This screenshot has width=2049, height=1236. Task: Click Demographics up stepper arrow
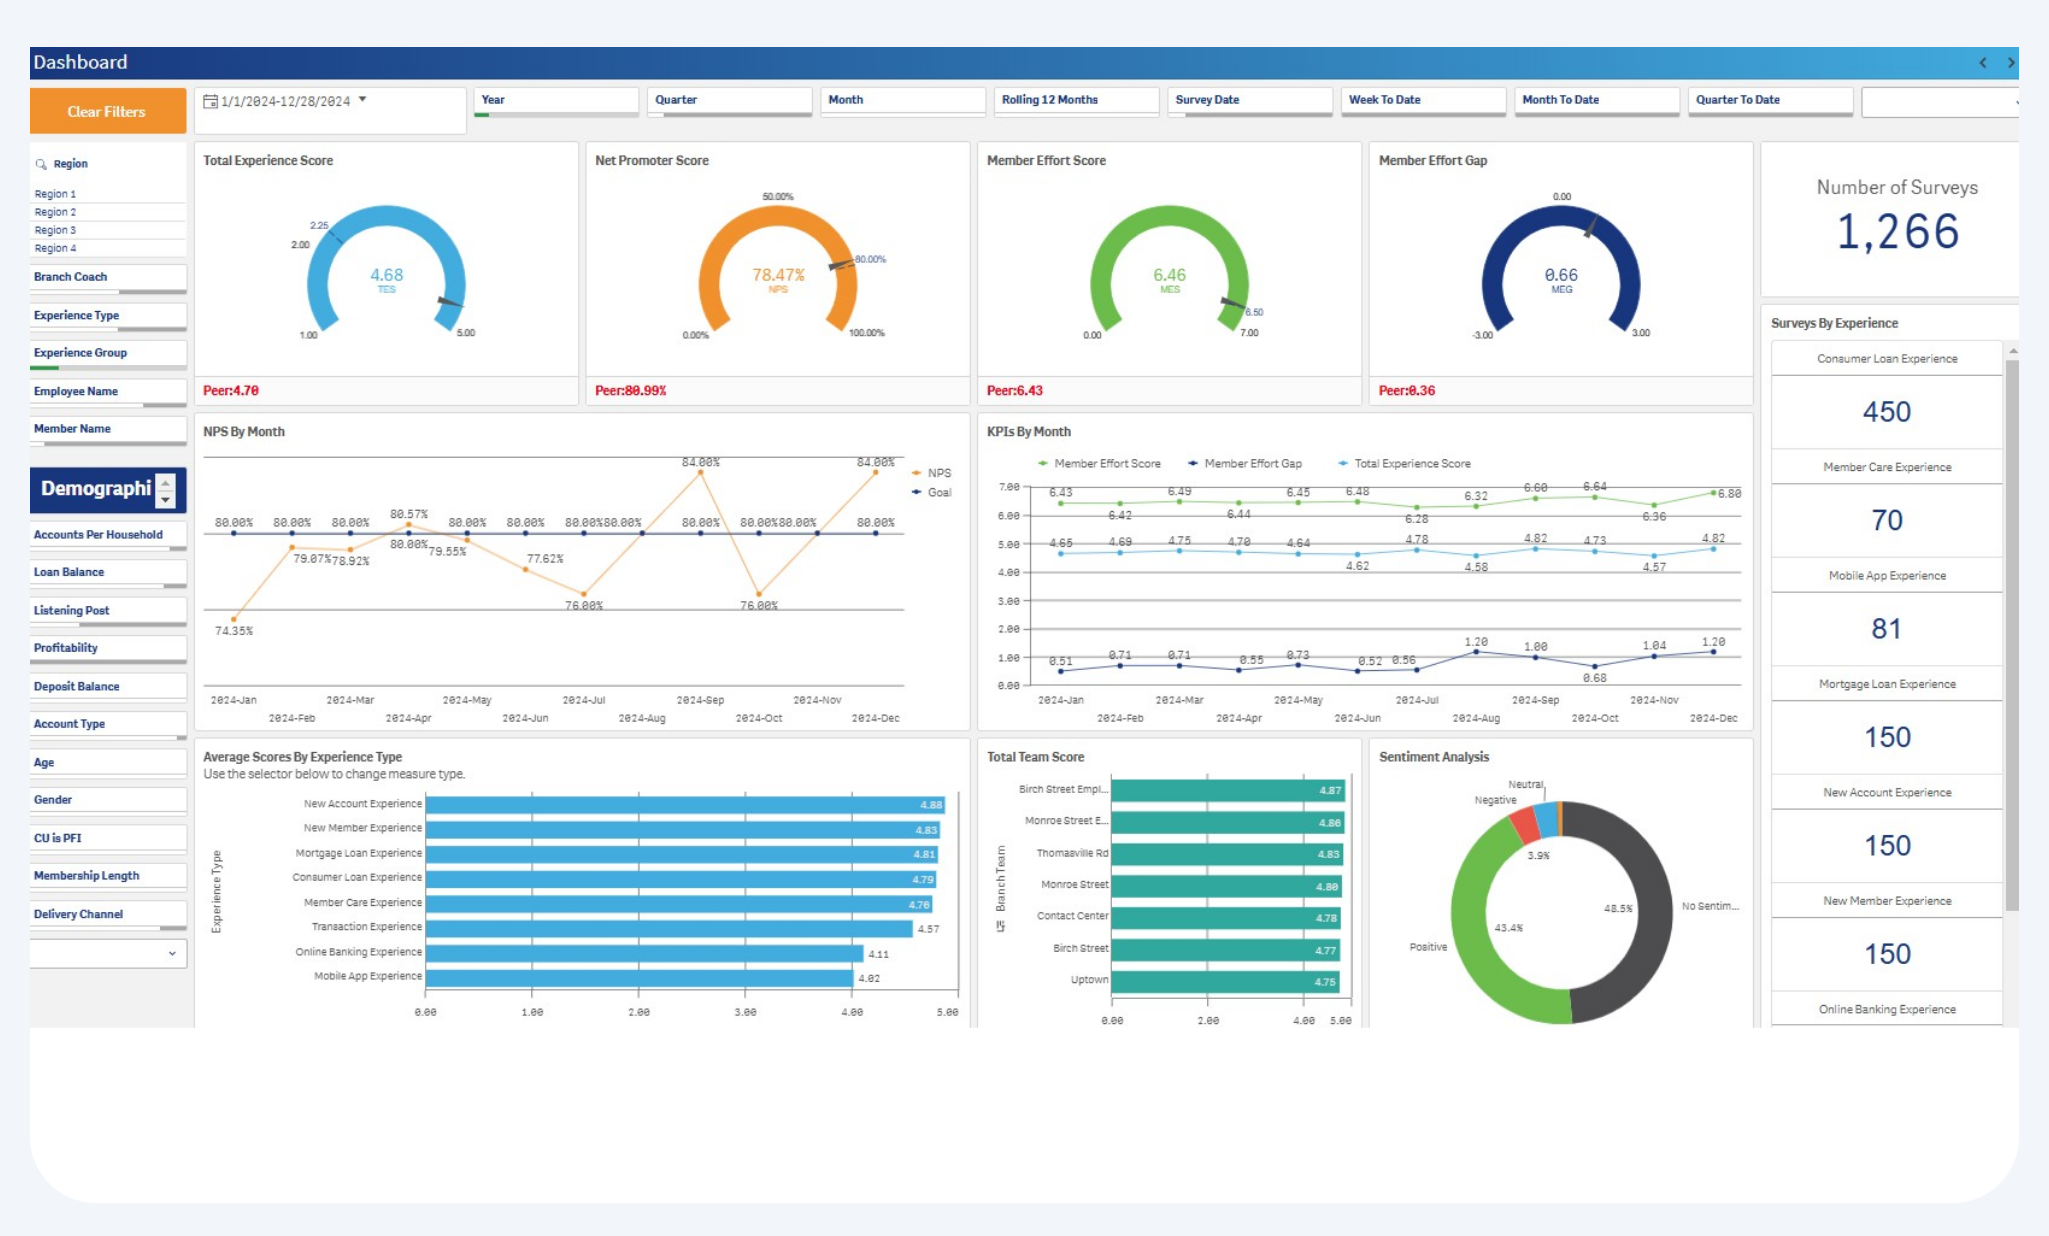(166, 481)
